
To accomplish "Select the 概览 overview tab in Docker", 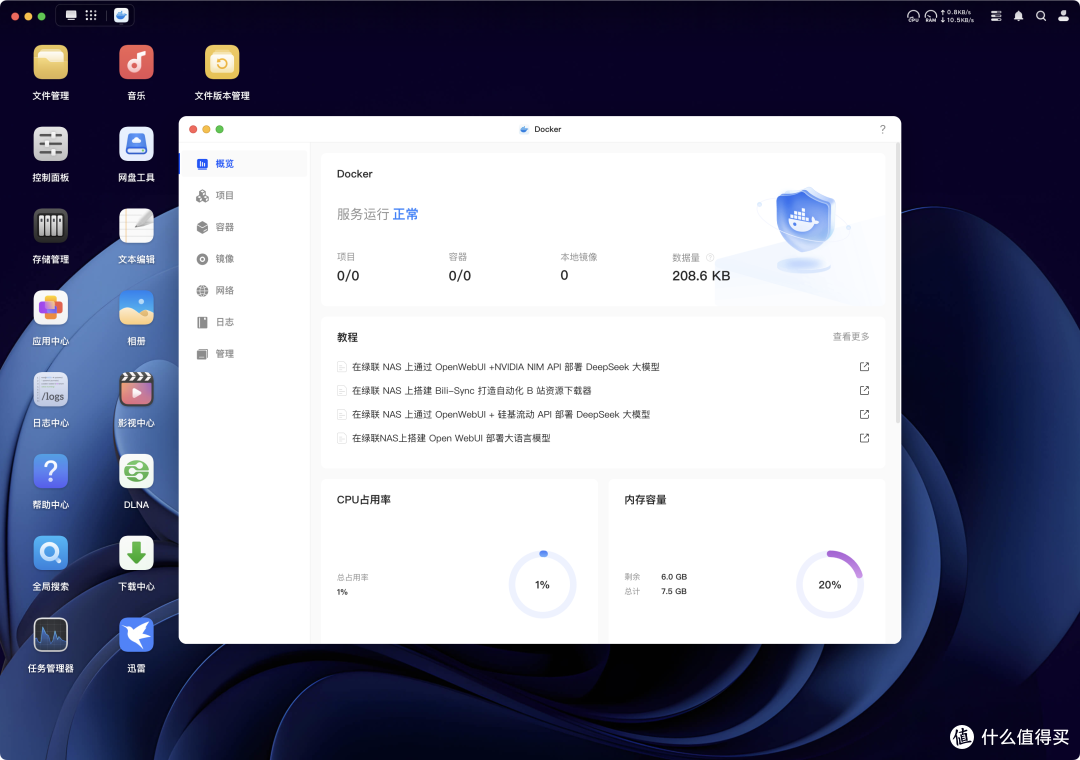I will tap(244, 163).
